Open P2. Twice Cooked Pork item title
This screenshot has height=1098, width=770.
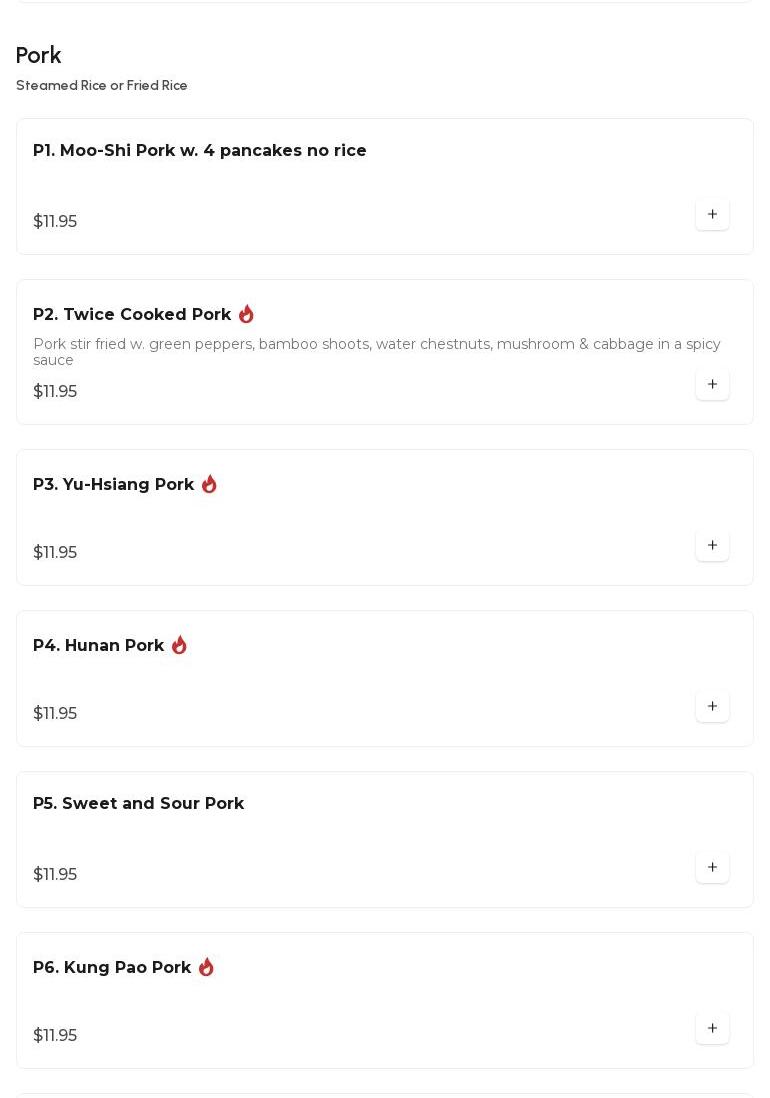[x=132, y=315]
